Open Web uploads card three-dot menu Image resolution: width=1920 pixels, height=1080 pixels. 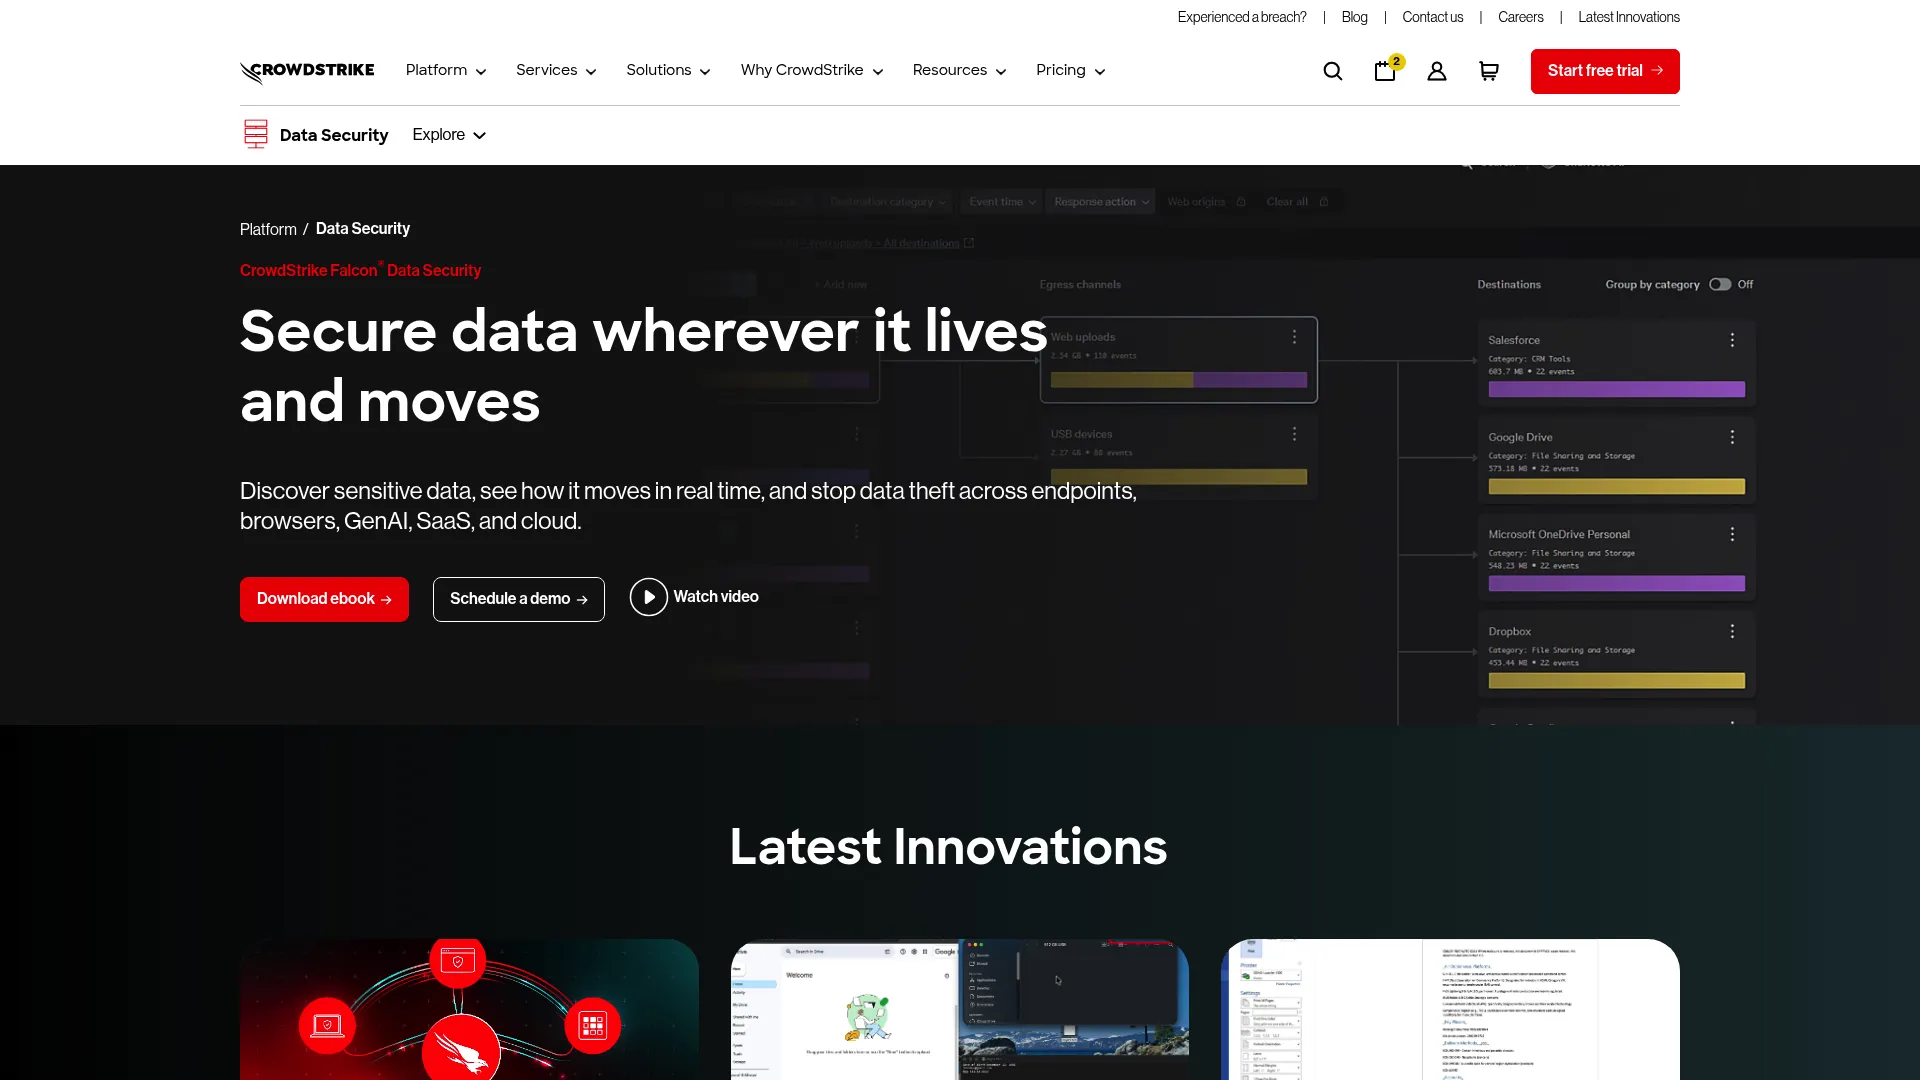[1295, 337]
